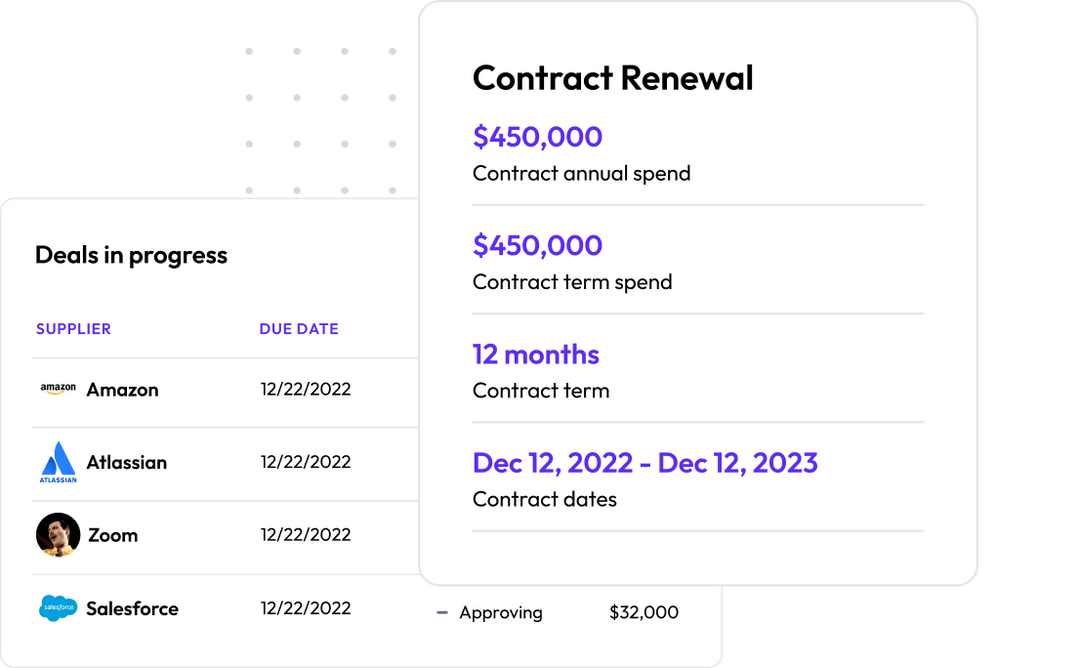1080x668 pixels.
Task: Click a dot in the decorative dot grid
Action: coord(296,97)
